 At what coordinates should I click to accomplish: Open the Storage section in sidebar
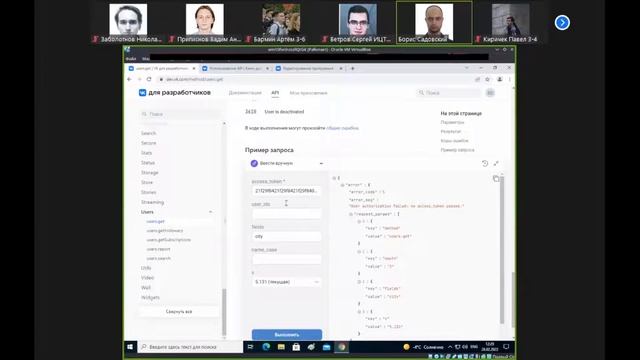coord(149,173)
